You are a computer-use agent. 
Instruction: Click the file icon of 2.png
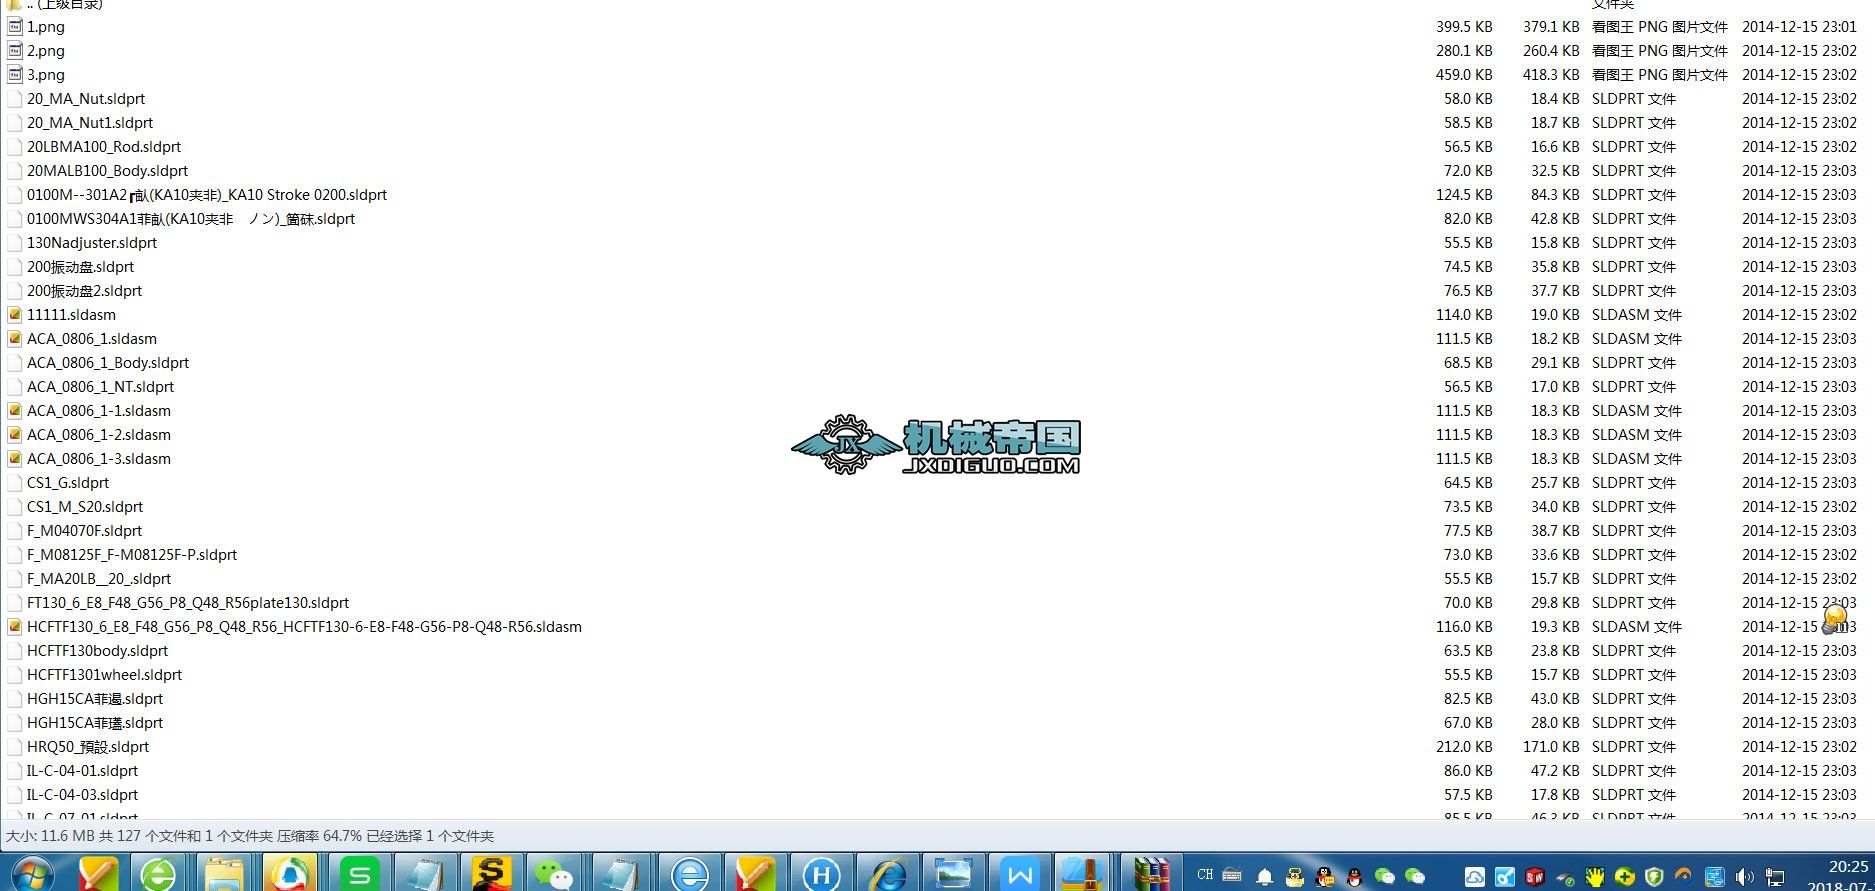15,51
